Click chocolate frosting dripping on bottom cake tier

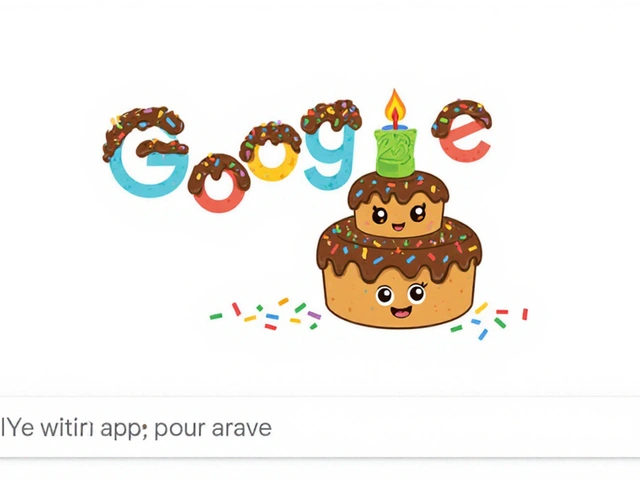[399, 253]
